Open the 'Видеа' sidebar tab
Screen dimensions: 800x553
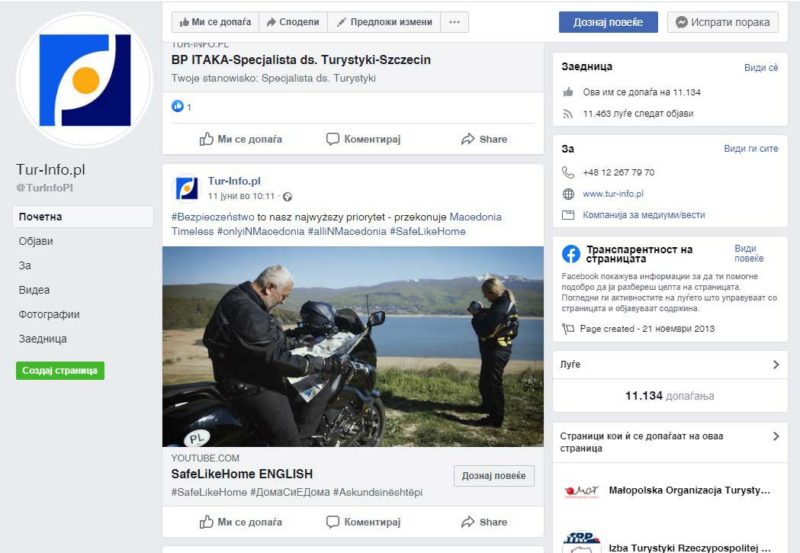34,290
